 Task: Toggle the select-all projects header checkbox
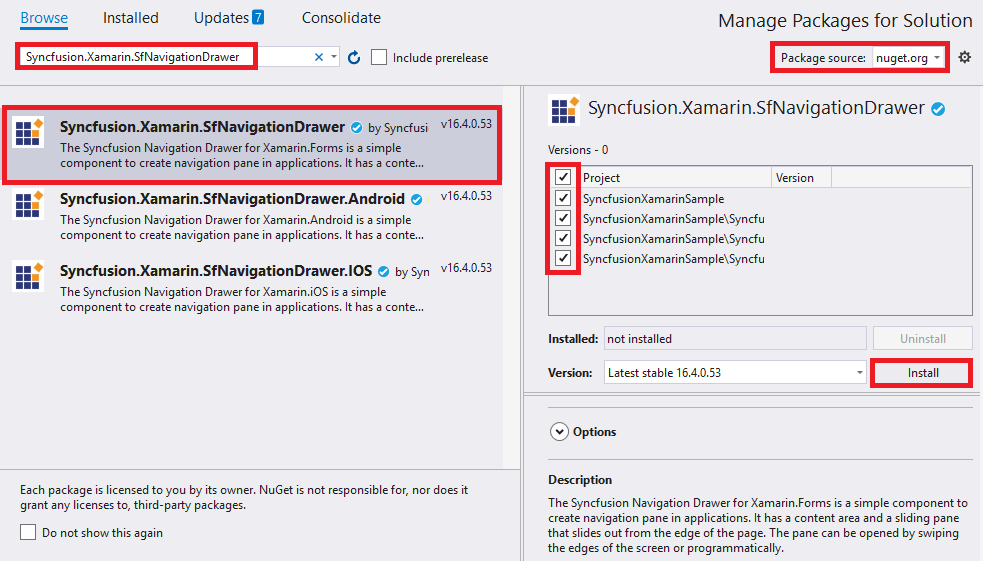[563, 178]
